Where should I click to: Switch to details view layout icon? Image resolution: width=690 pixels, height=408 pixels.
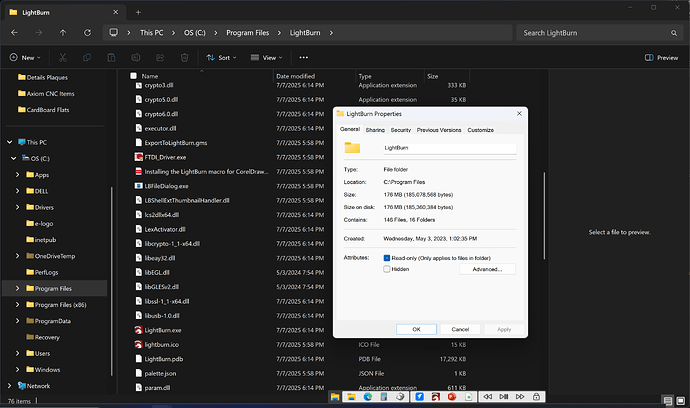coord(668,401)
